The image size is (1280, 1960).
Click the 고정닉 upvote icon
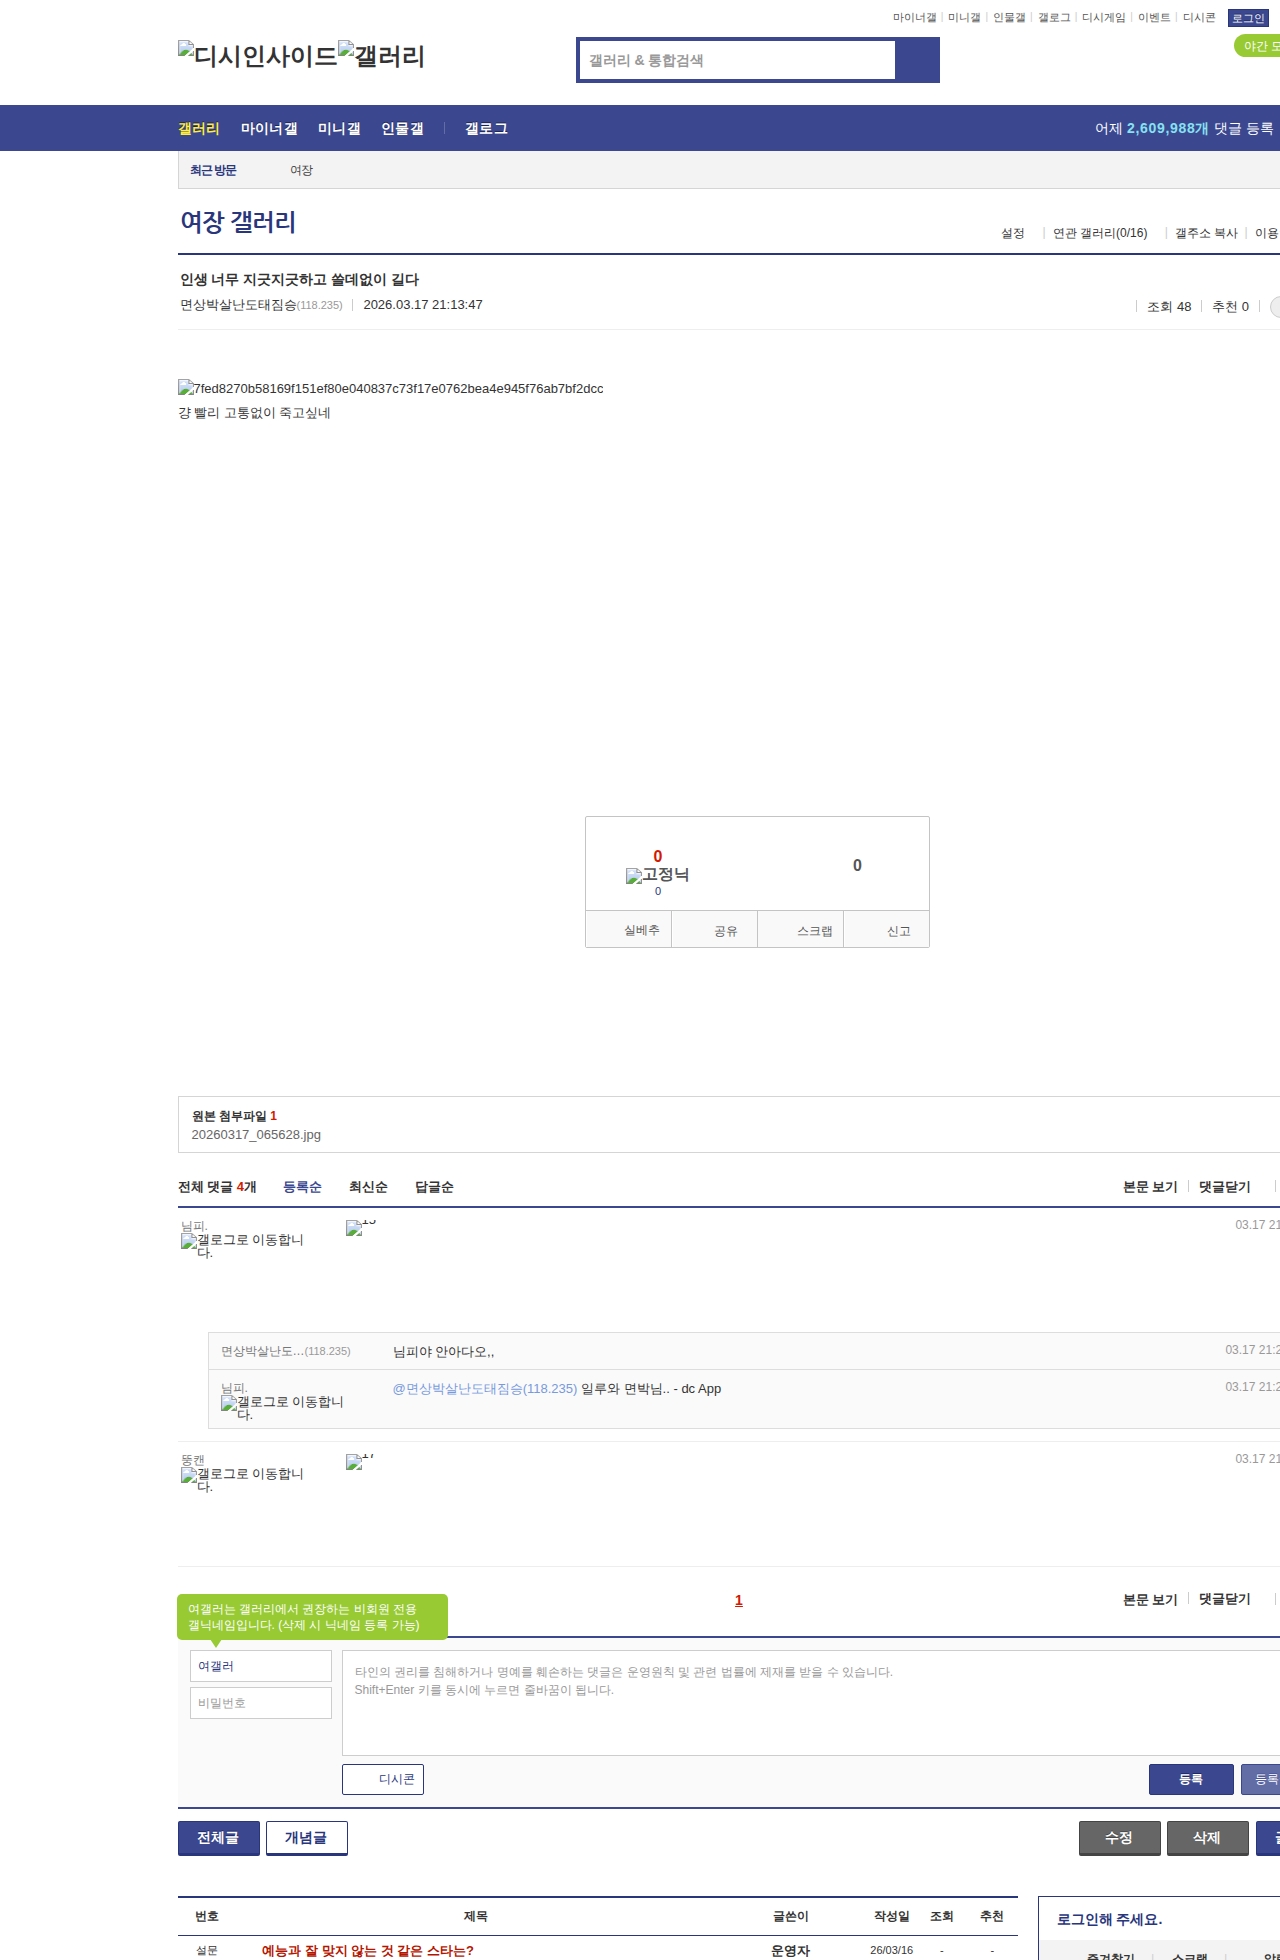657,875
